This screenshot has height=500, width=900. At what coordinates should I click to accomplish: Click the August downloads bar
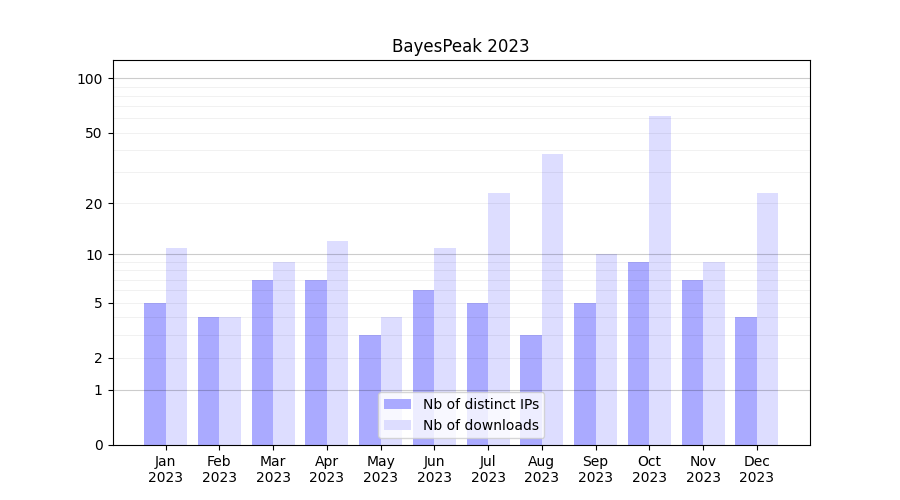[x=552, y=299]
